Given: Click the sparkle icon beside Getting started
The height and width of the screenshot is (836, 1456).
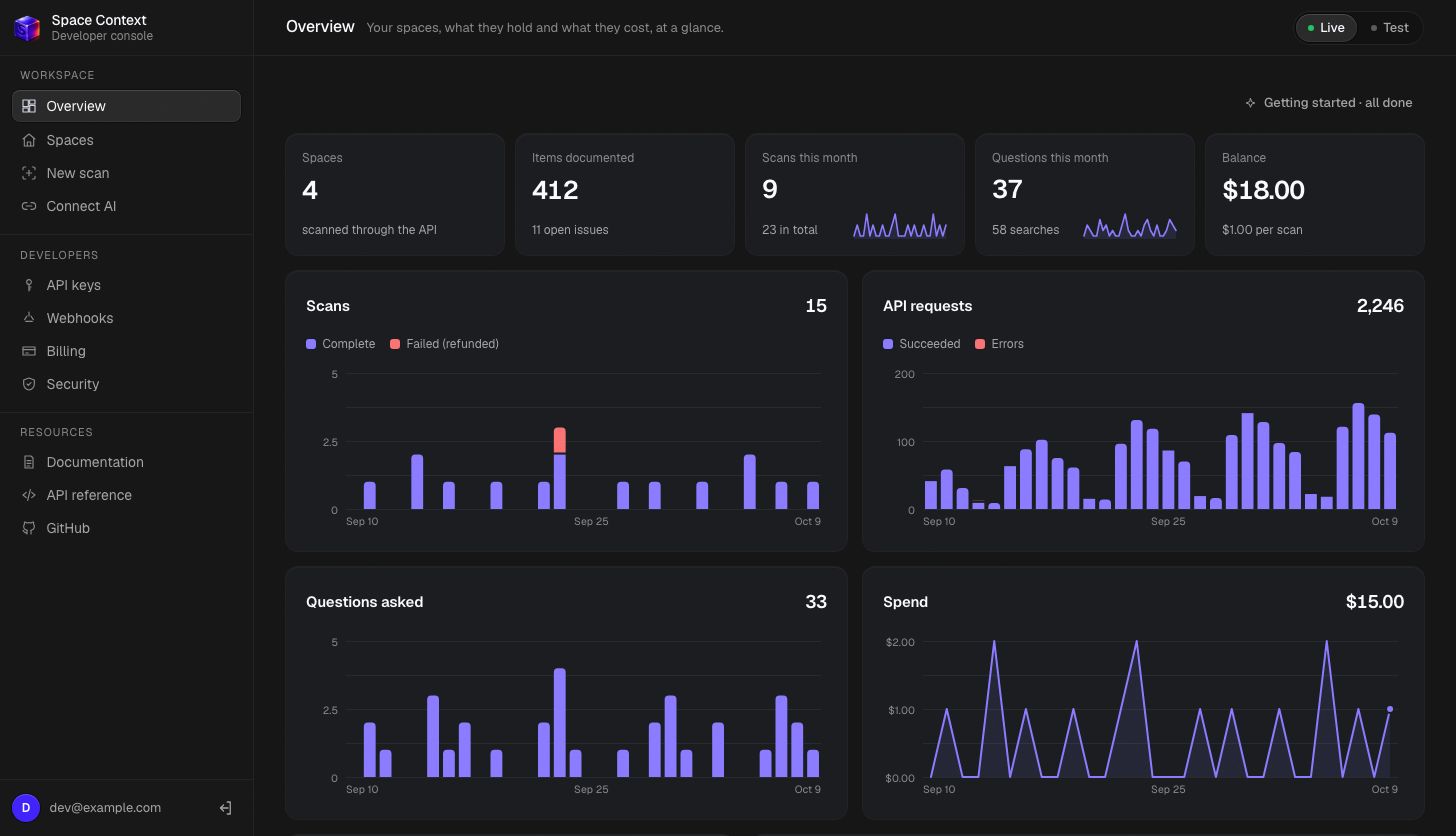Looking at the screenshot, I should [x=1250, y=103].
